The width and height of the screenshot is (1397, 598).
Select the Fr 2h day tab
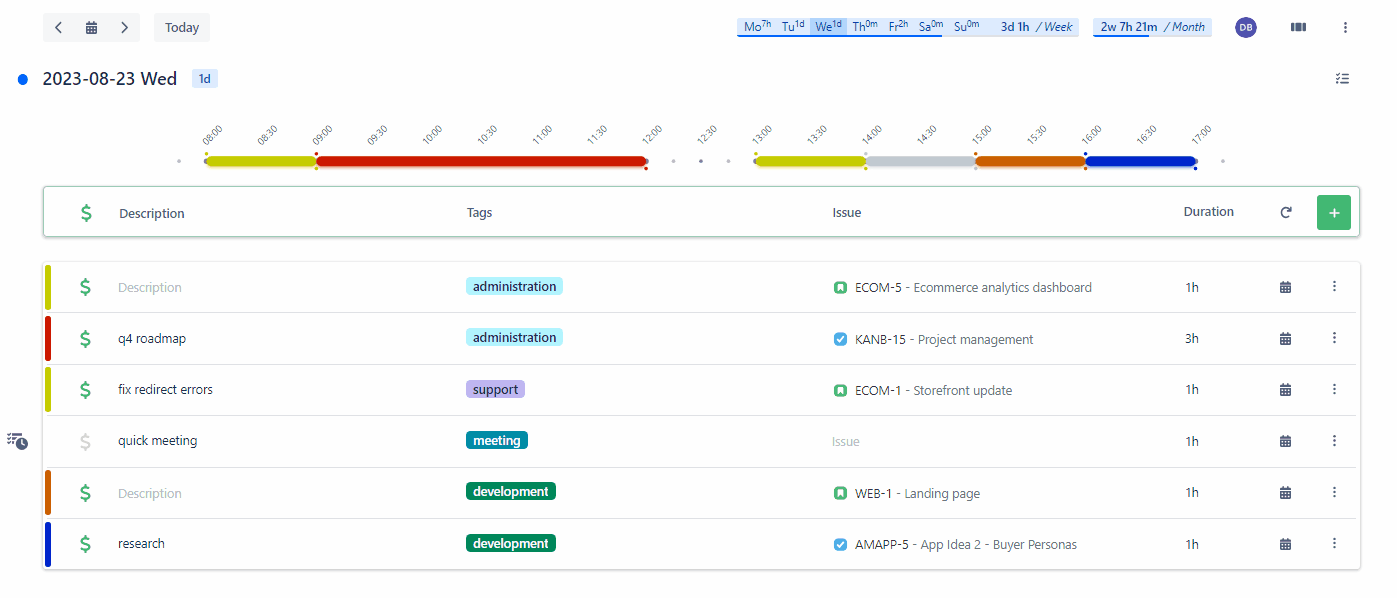click(897, 27)
